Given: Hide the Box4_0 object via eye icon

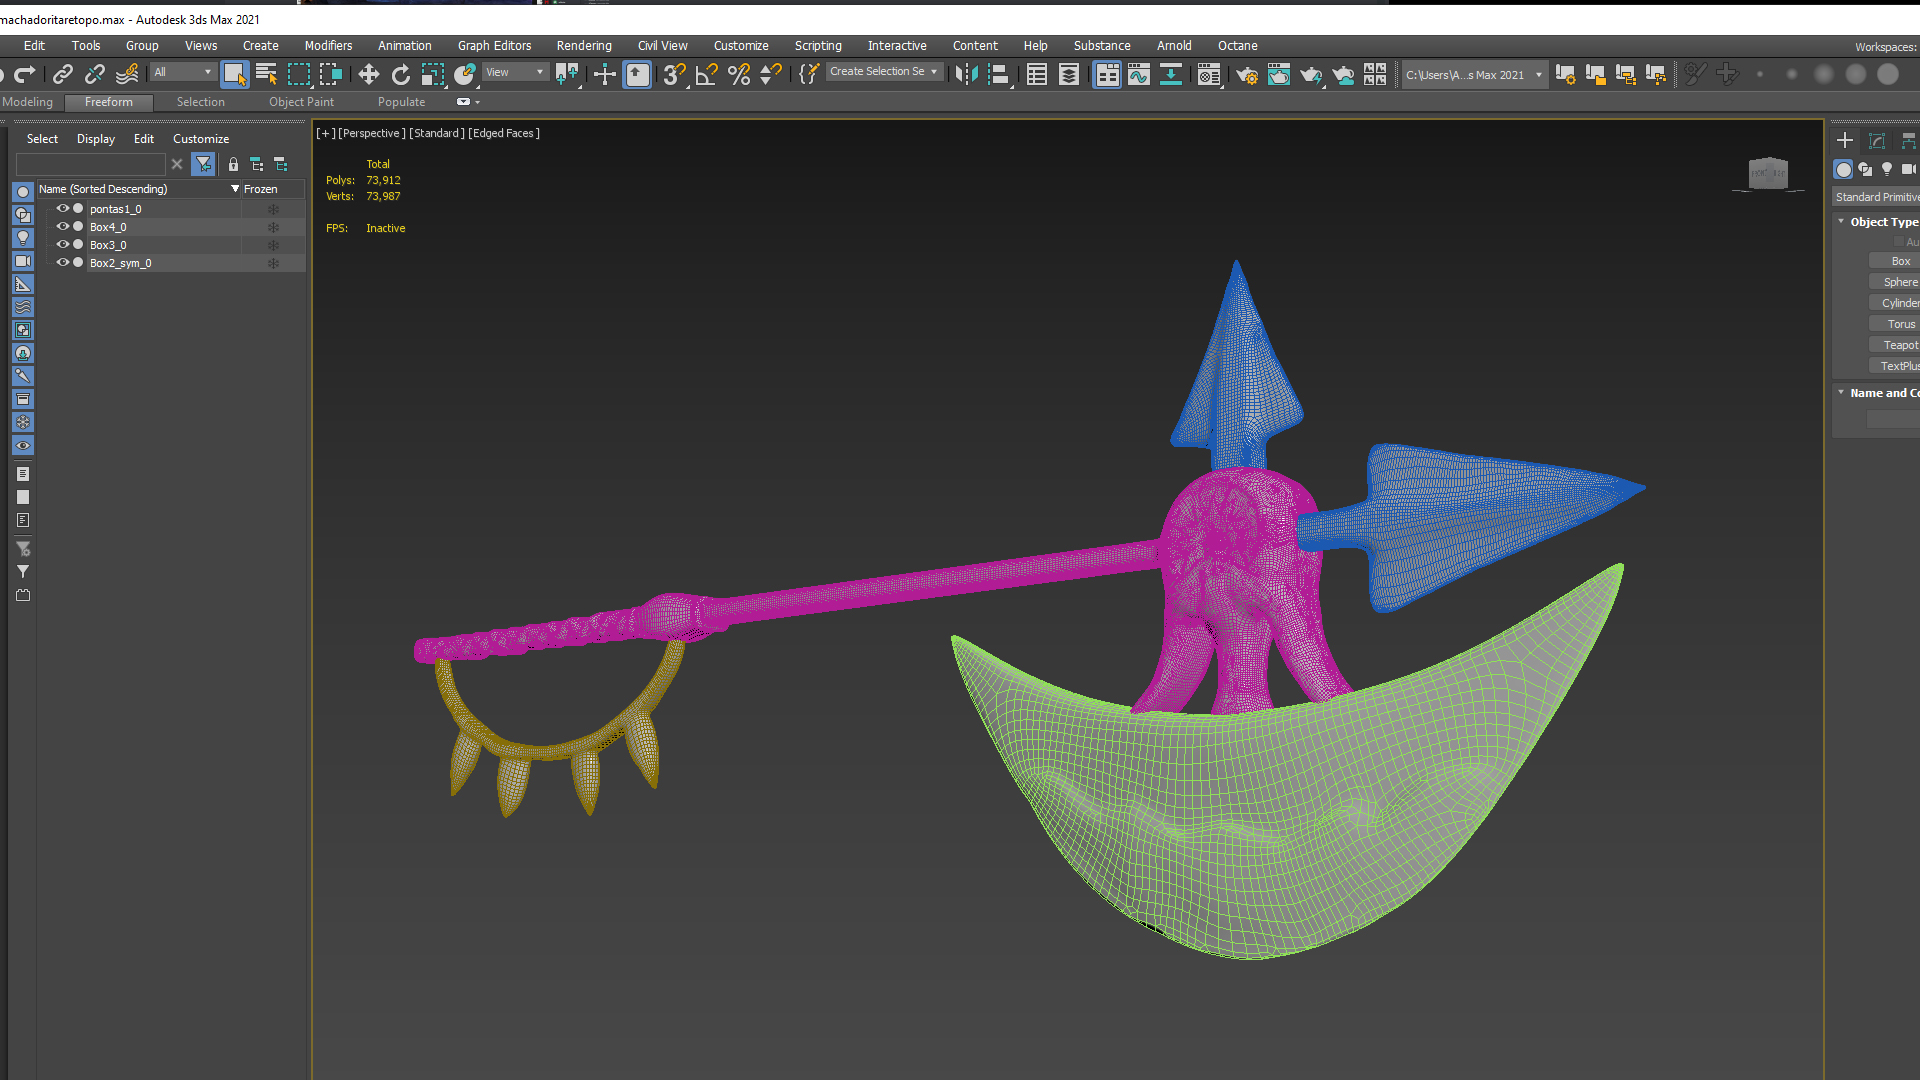Looking at the screenshot, I should point(62,227).
